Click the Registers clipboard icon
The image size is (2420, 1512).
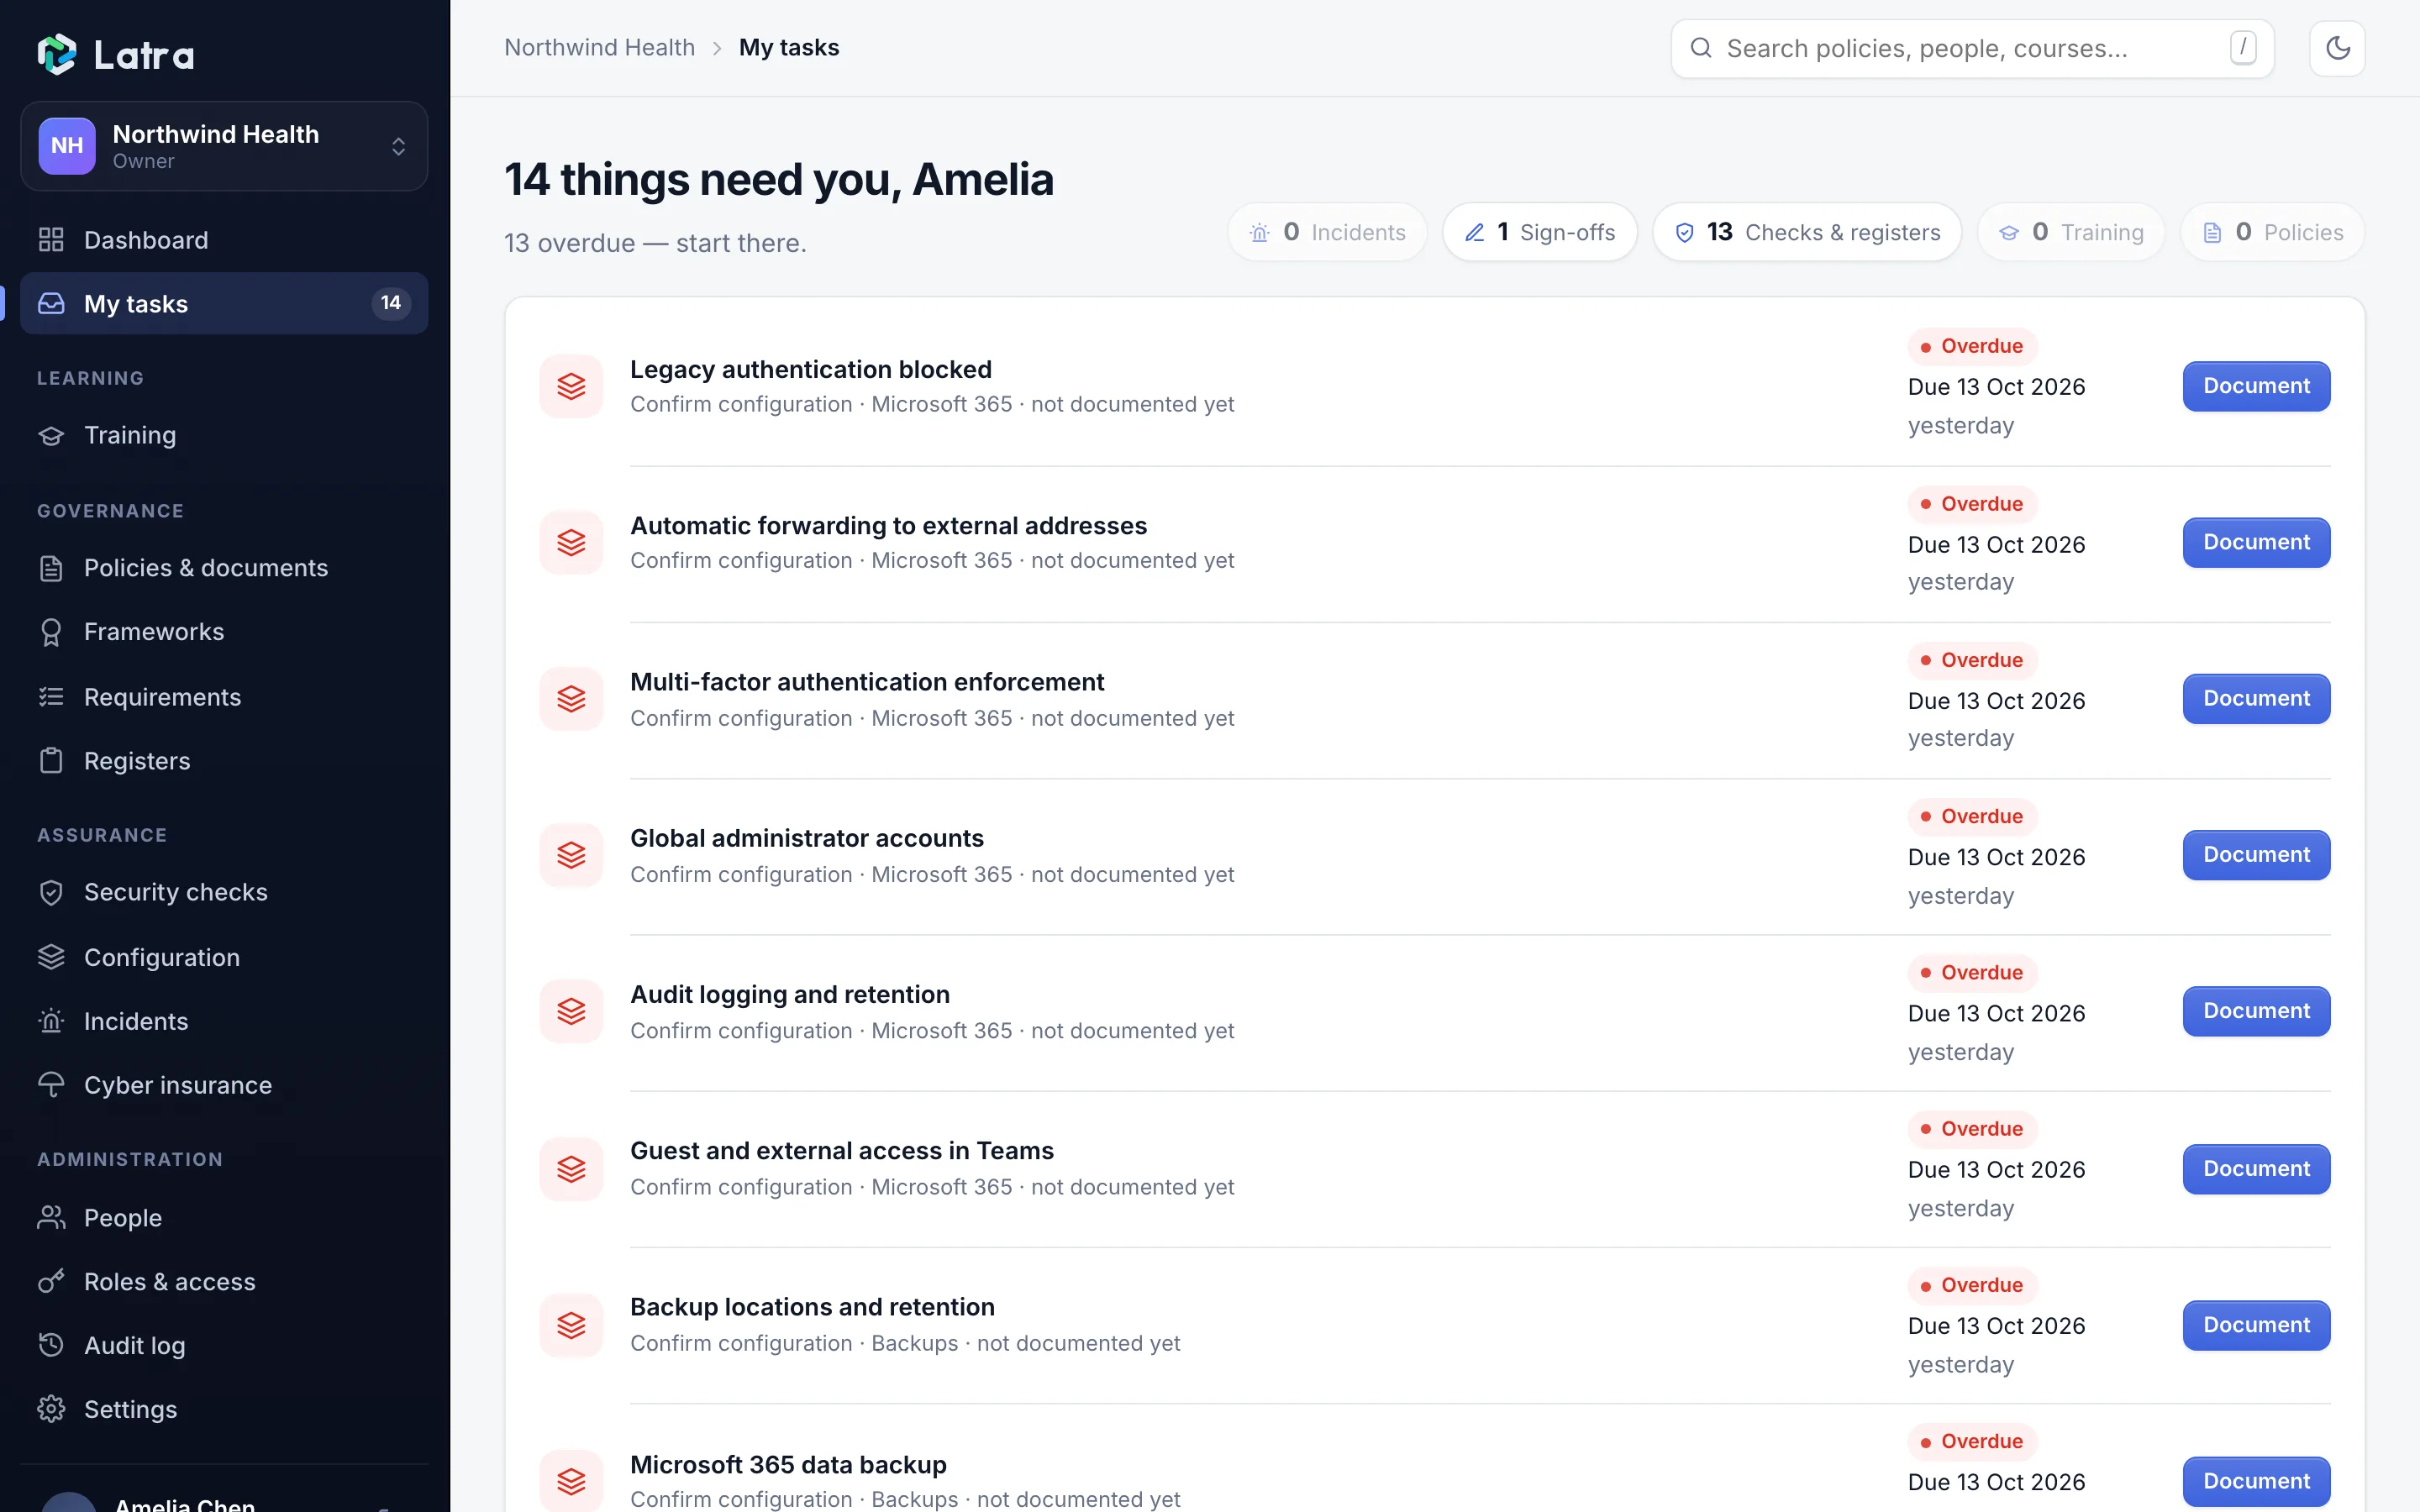[x=51, y=761]
